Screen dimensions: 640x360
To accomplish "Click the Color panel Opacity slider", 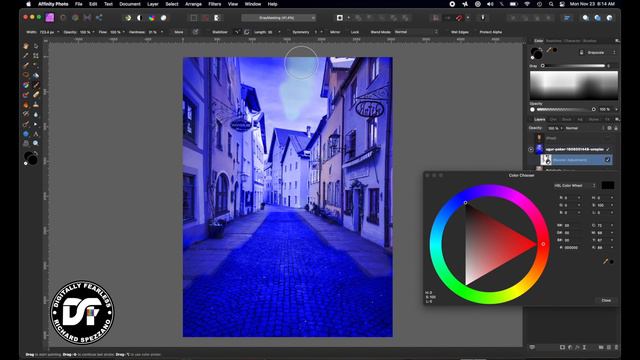I will click(565, 109).
